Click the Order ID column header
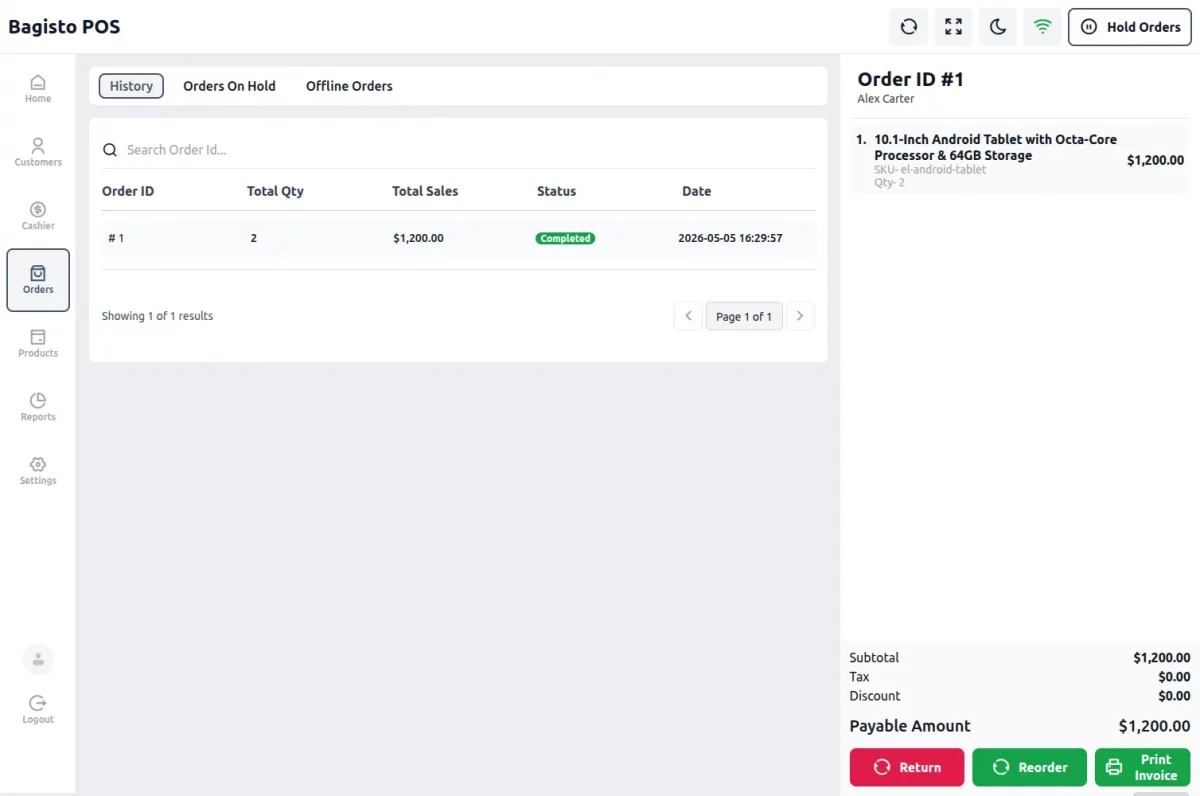The image size is (1200, 796). [128, 191]
